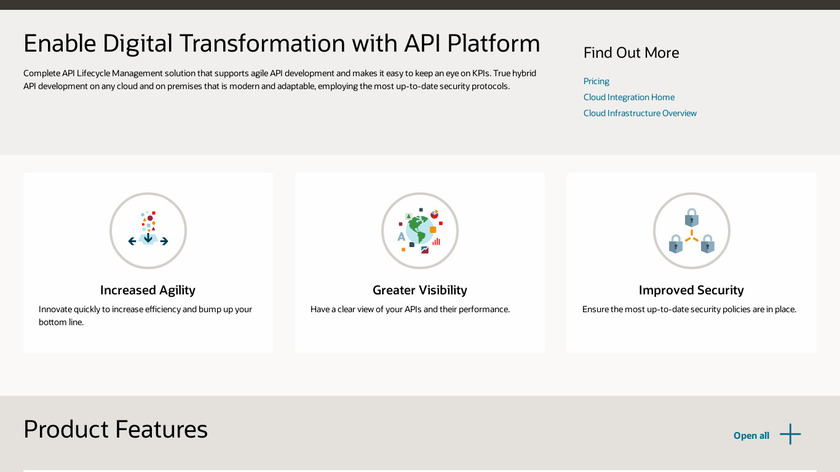Image resolution: width=840 pixels, height=472 pixels.
Task: Click the Product Features section heading
Action: pos(116,429)
